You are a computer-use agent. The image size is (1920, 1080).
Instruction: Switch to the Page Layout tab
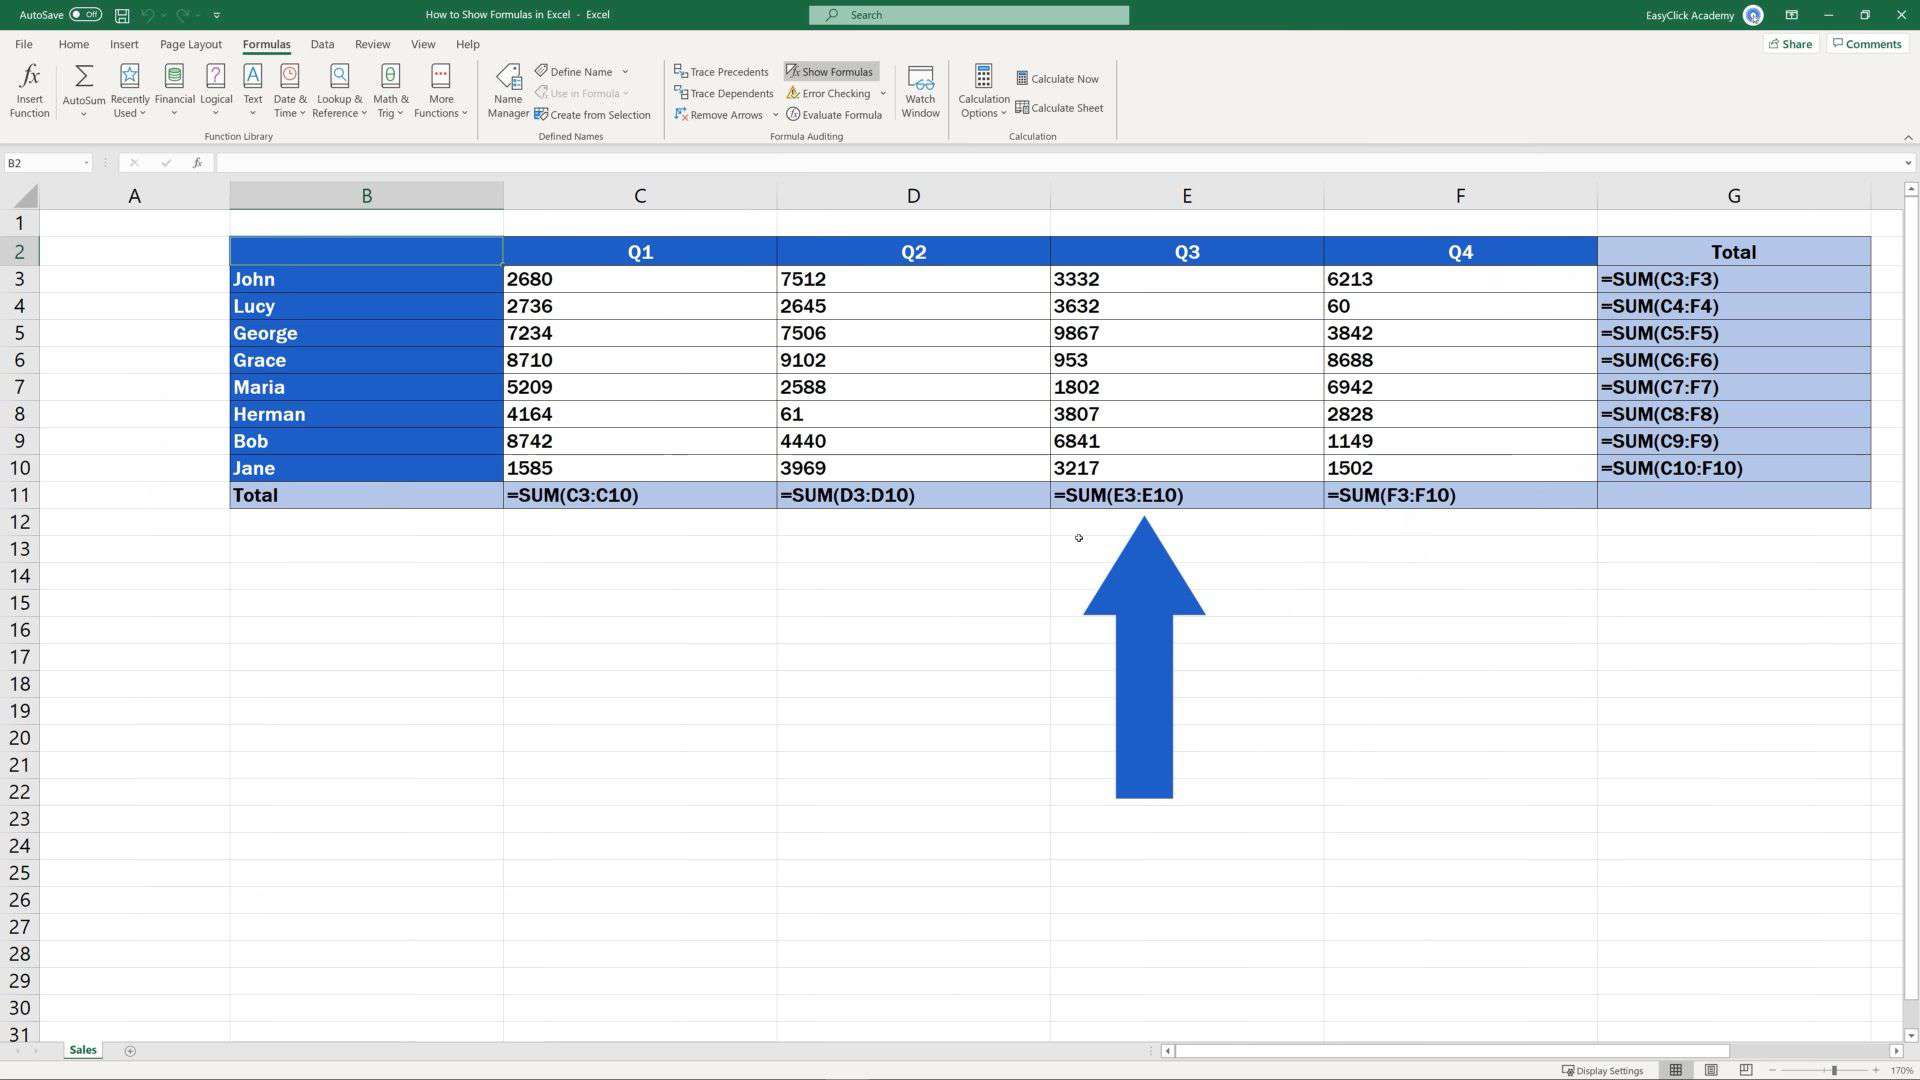tap(190, 44)
